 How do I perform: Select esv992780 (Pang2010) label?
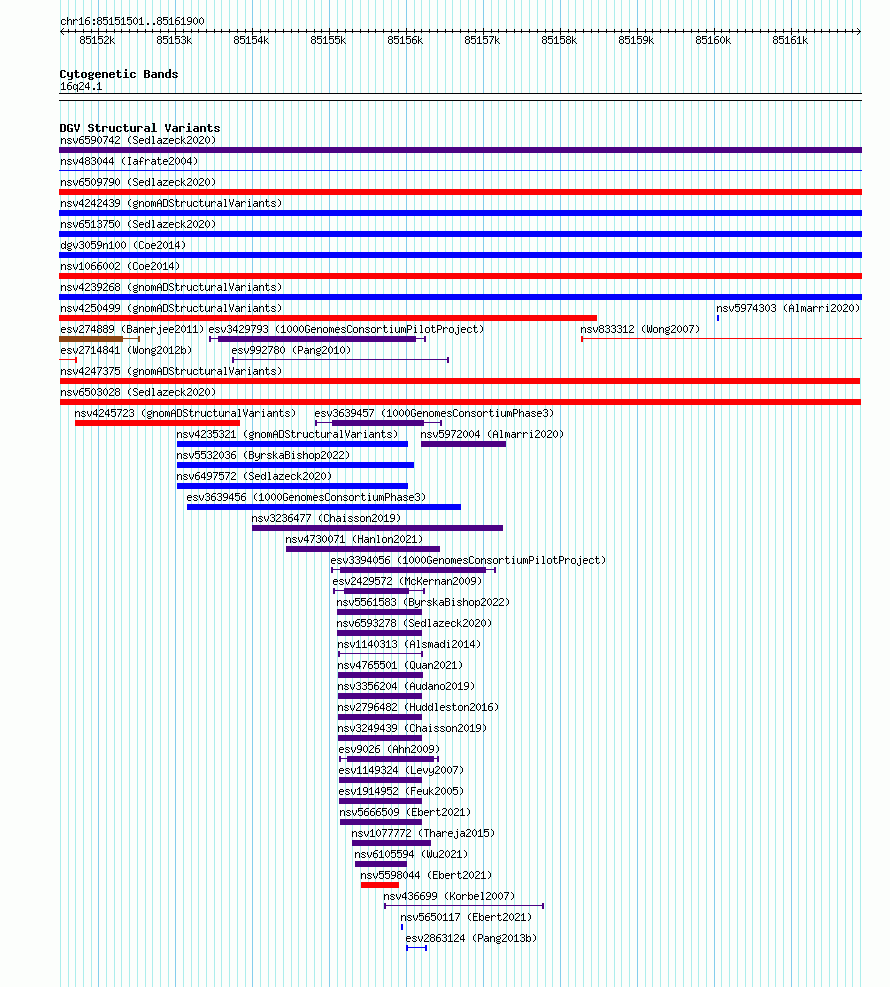coord(291,350)
